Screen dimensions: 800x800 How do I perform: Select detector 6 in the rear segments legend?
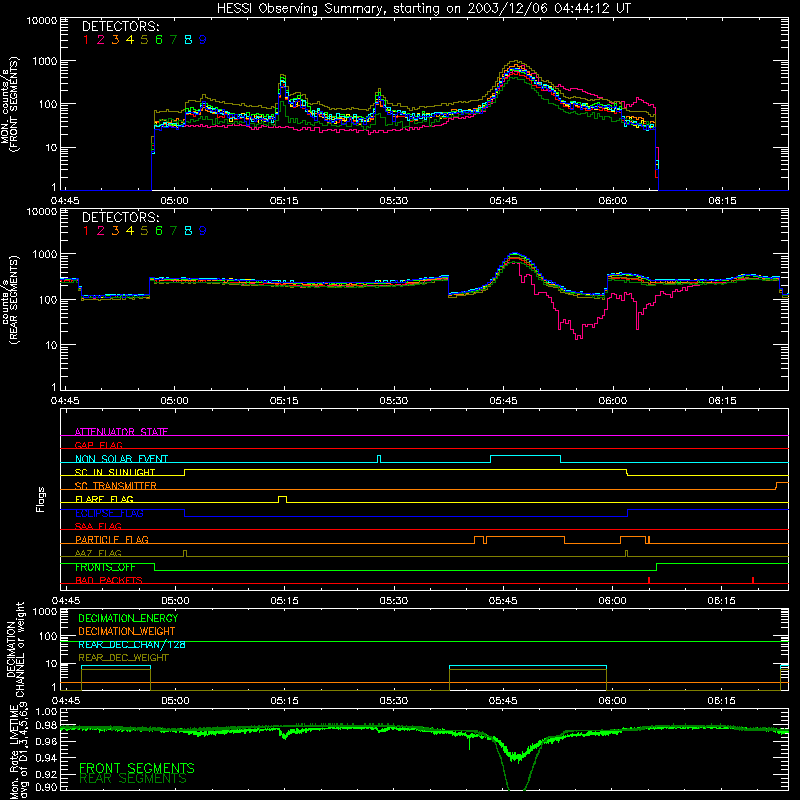(159, 231)
